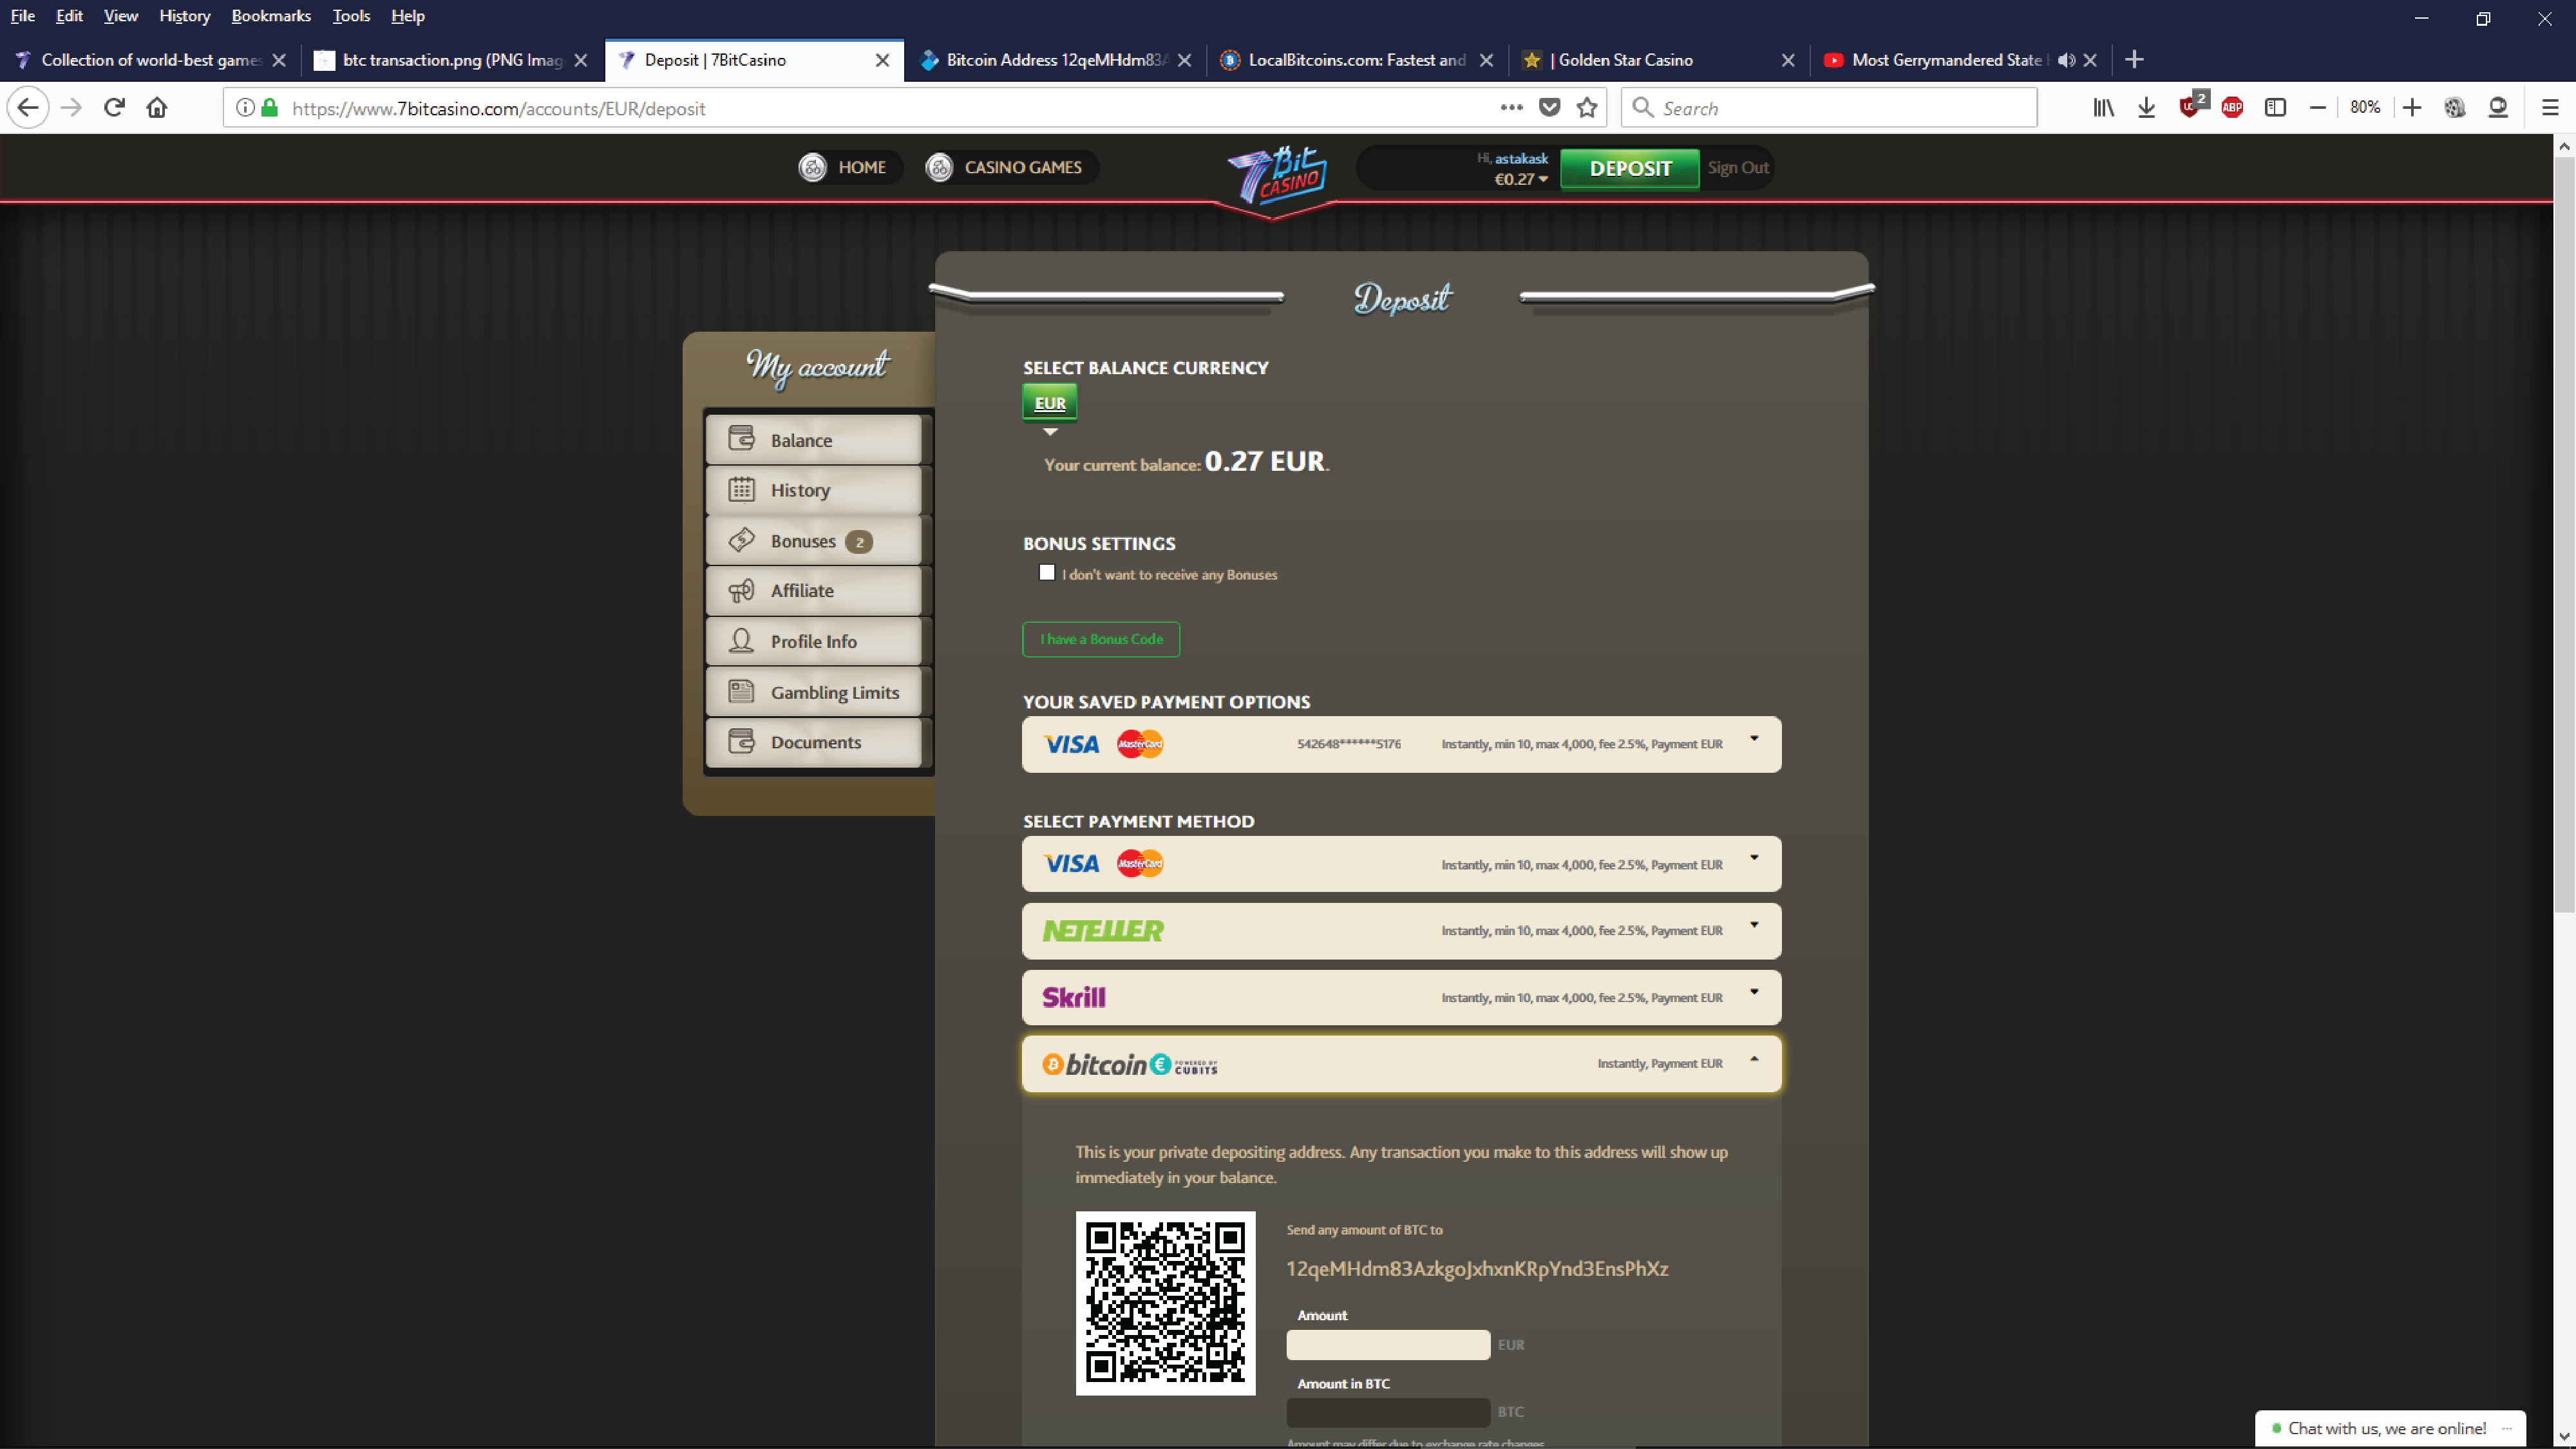
Task: Click the uBlock Origin extension icon
Action: (x=2190, y=106)
